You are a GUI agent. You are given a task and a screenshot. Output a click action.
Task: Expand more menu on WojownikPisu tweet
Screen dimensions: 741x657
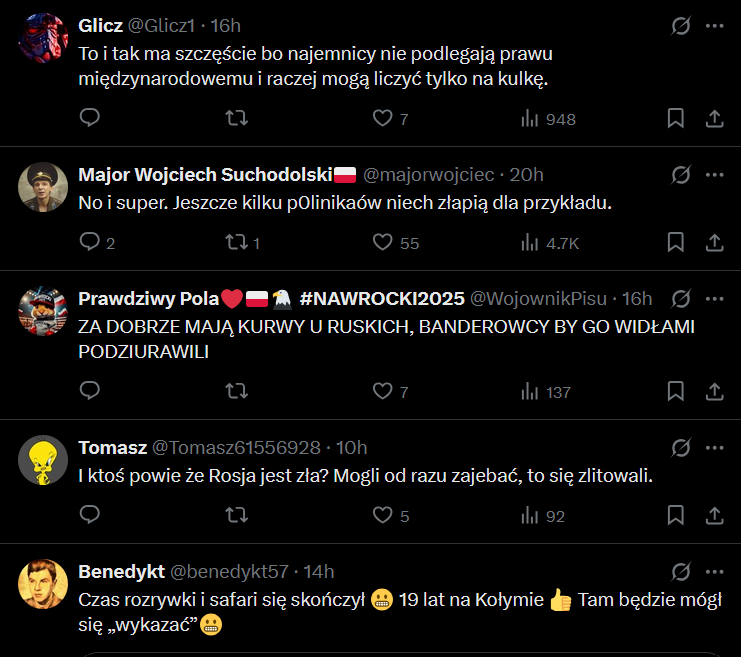click(715, 298)
